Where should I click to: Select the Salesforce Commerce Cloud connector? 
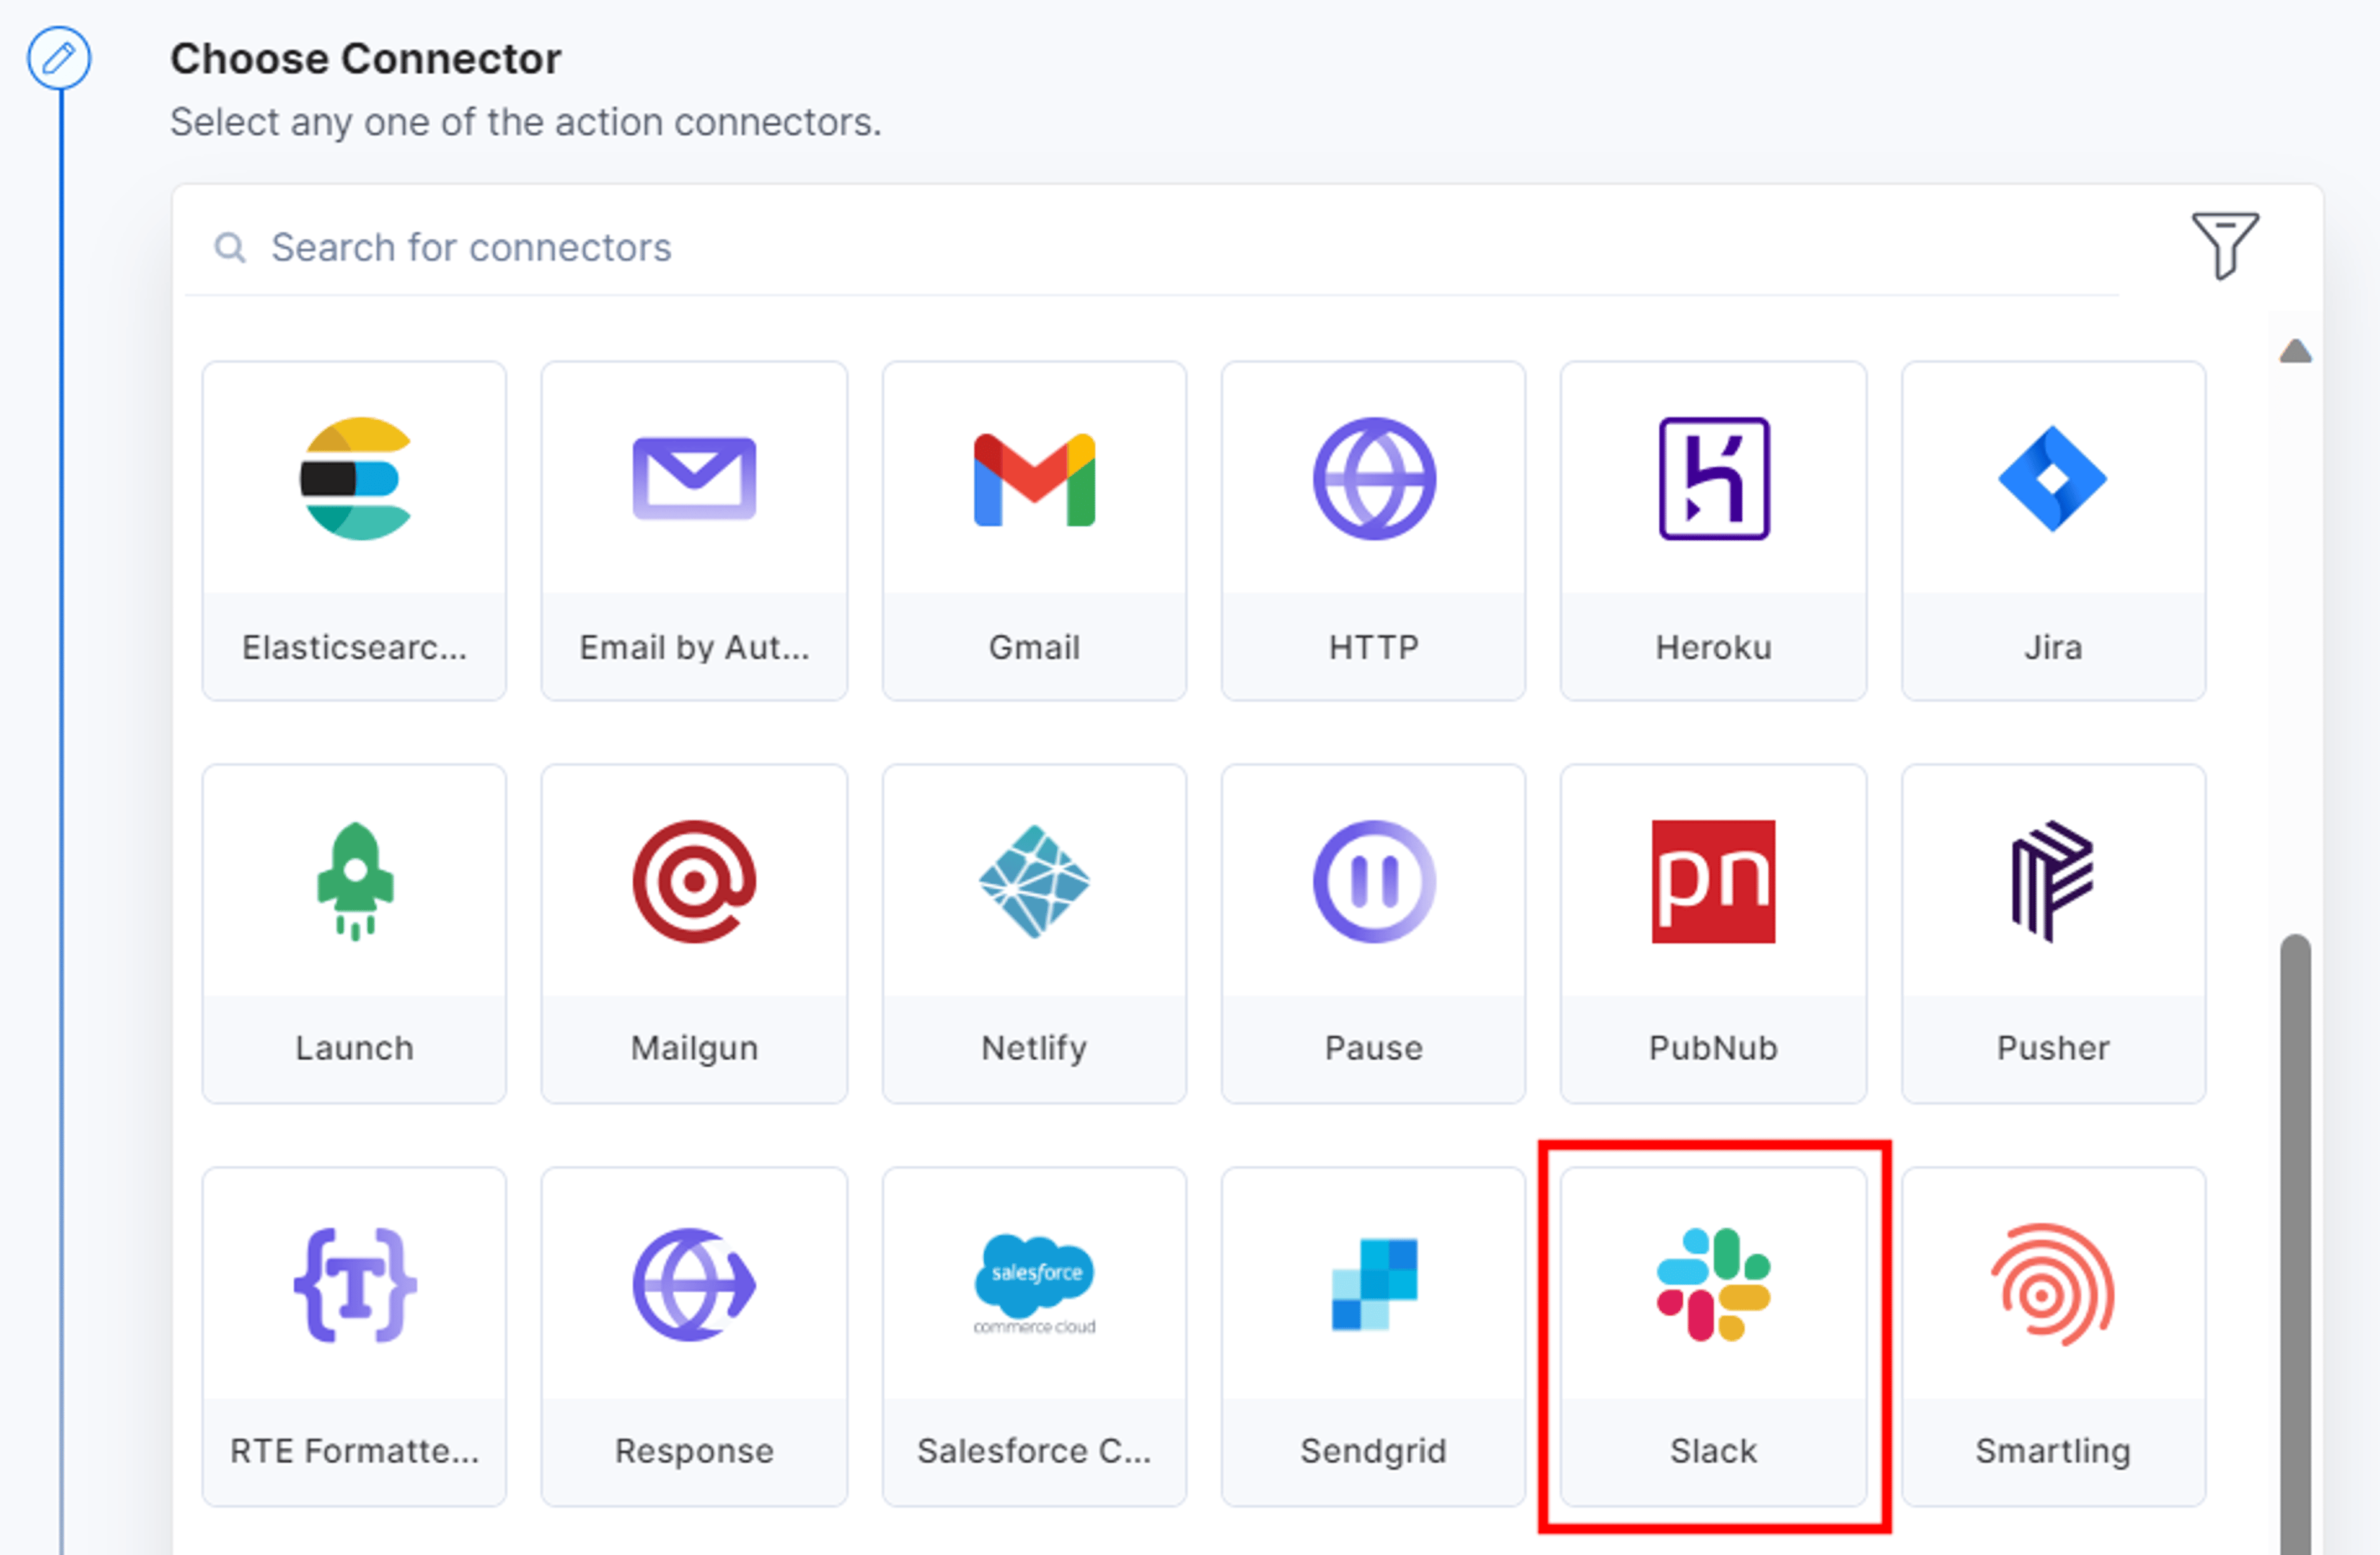click(x=1034, y=1337)
